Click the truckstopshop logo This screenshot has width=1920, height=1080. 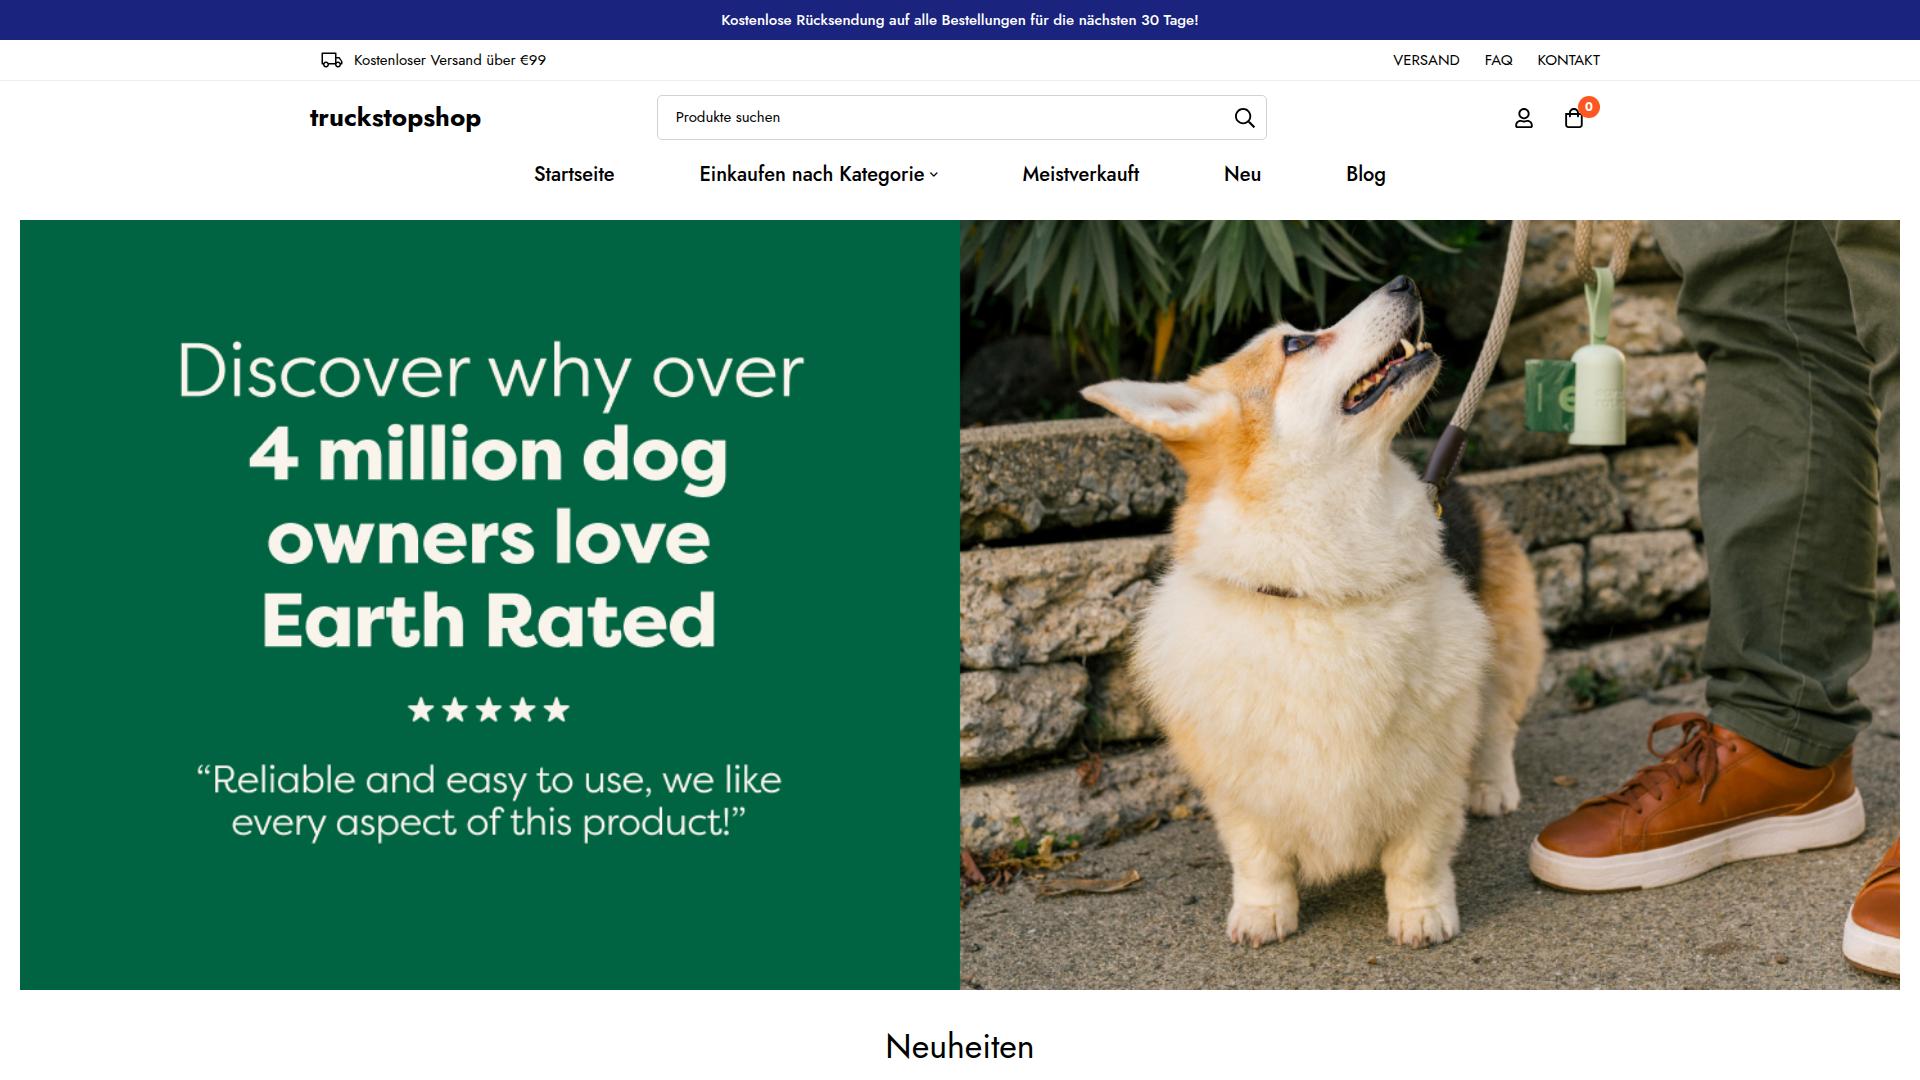[x=395, y=118]
